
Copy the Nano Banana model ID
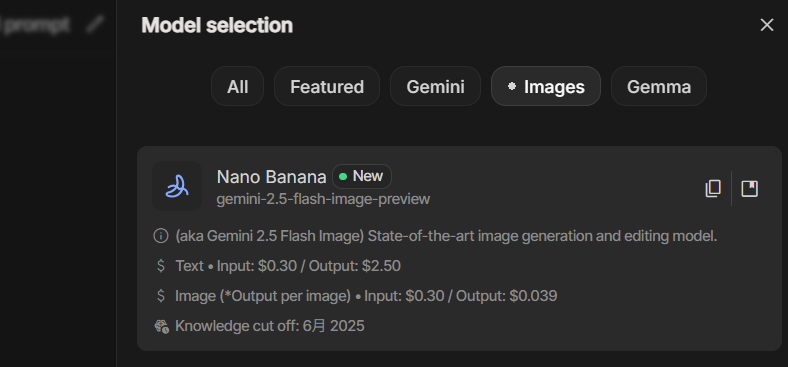(713, 189)
